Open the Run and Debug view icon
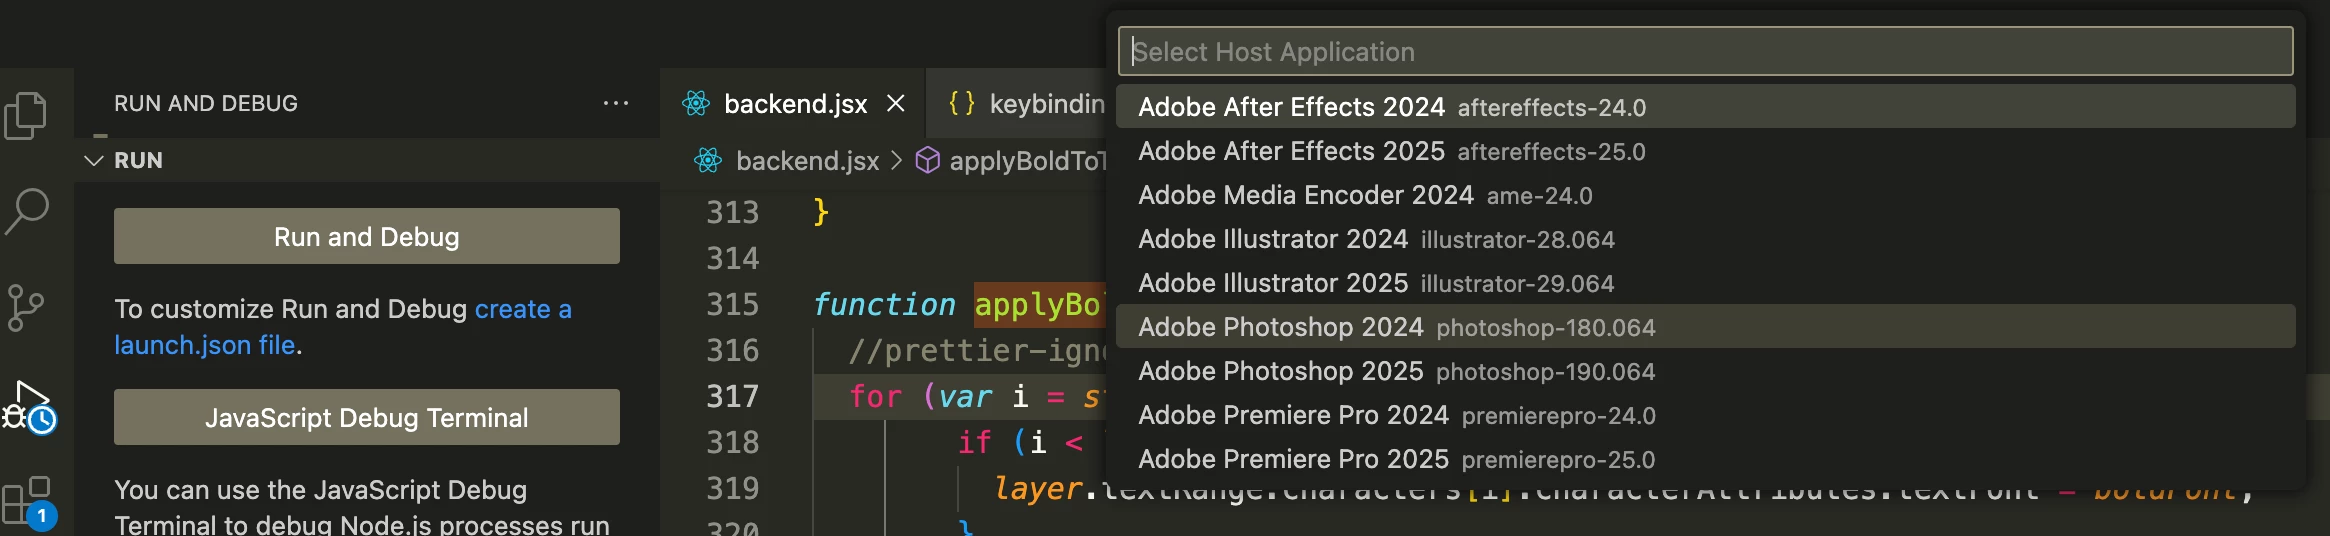 pyautogui.click(x=29, y=406)
